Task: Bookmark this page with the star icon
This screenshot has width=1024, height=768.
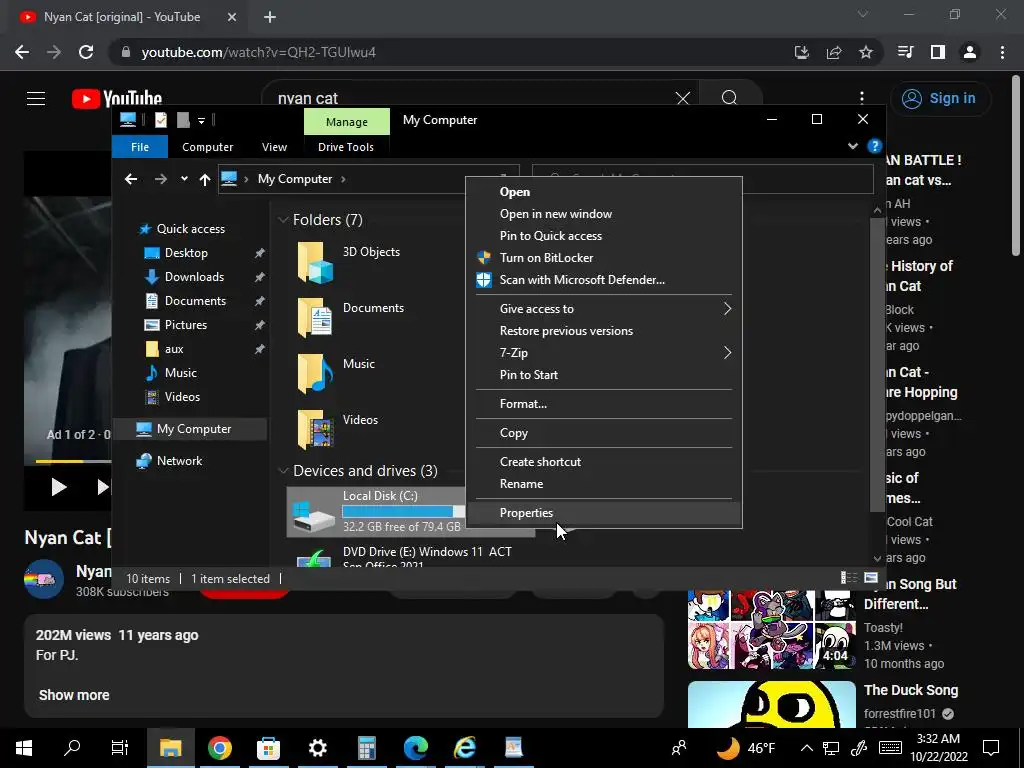Action: pyautogui.click(x=866, y=52)
